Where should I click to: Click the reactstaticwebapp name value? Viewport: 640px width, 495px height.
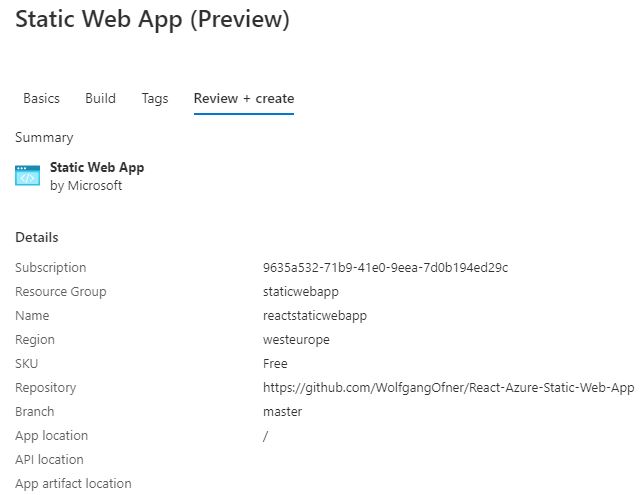pyautogui.click(x=315, y=316)
